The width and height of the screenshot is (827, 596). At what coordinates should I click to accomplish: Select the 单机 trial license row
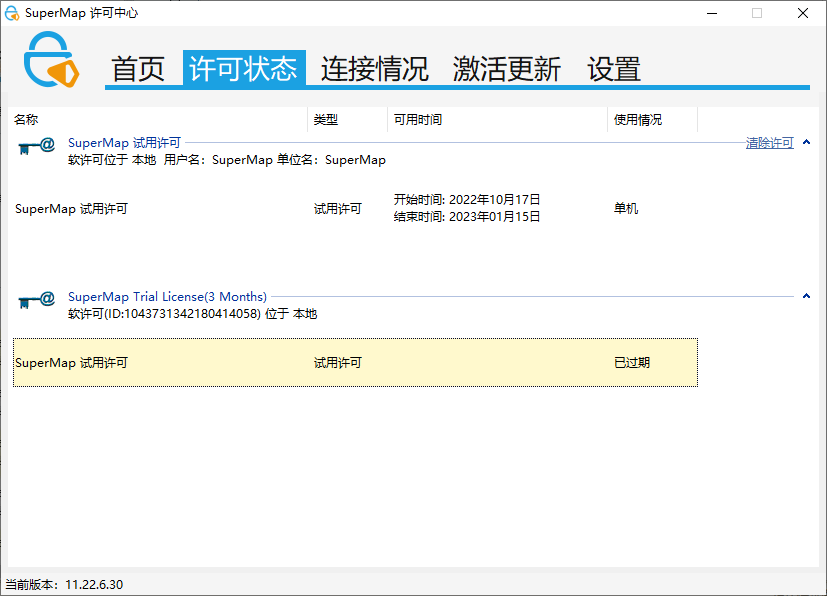tap(355, 209)
